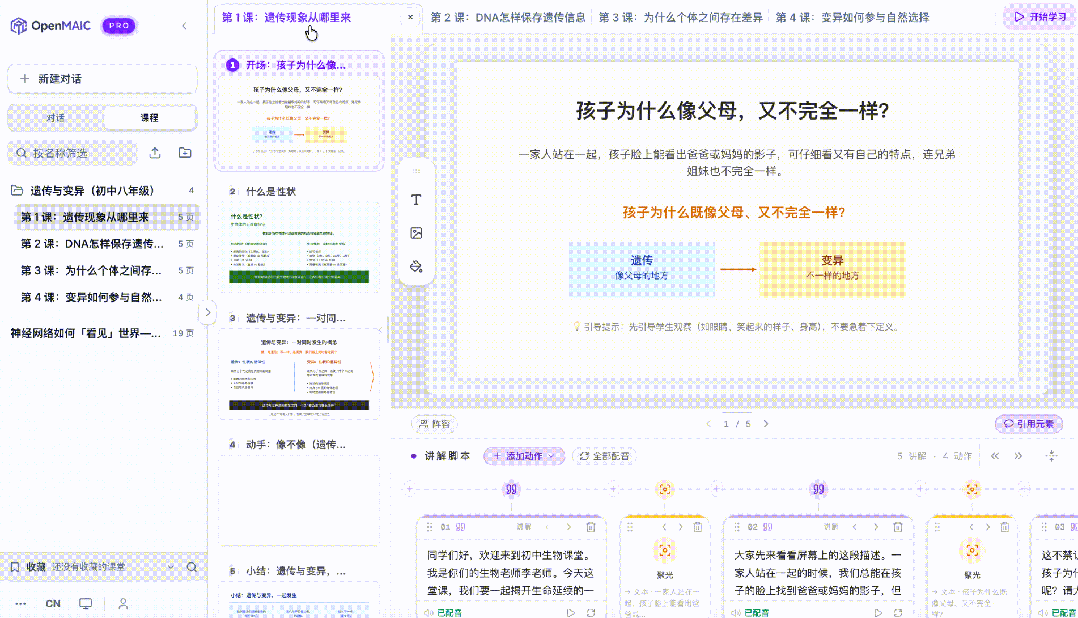Collapse the left sidebar with the chevron

[184, 26]
